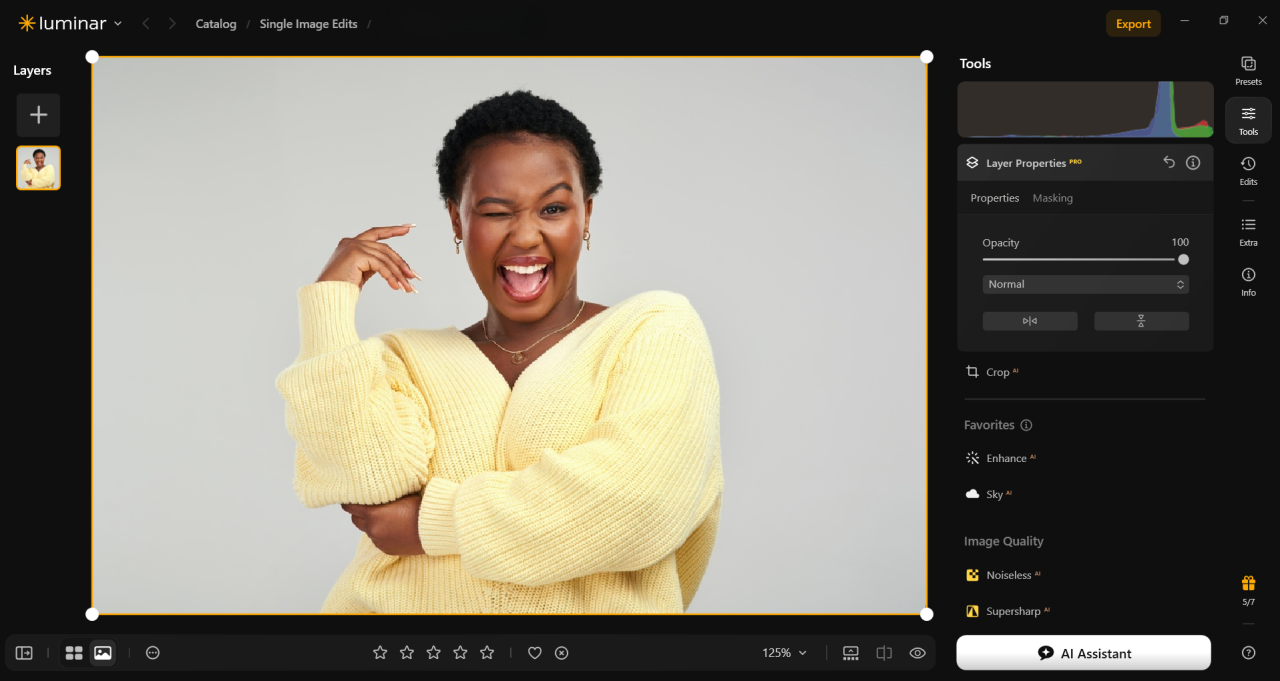Screen dimensions: 1280x681
Task: Rate image five stars
Action: (487, 653)
